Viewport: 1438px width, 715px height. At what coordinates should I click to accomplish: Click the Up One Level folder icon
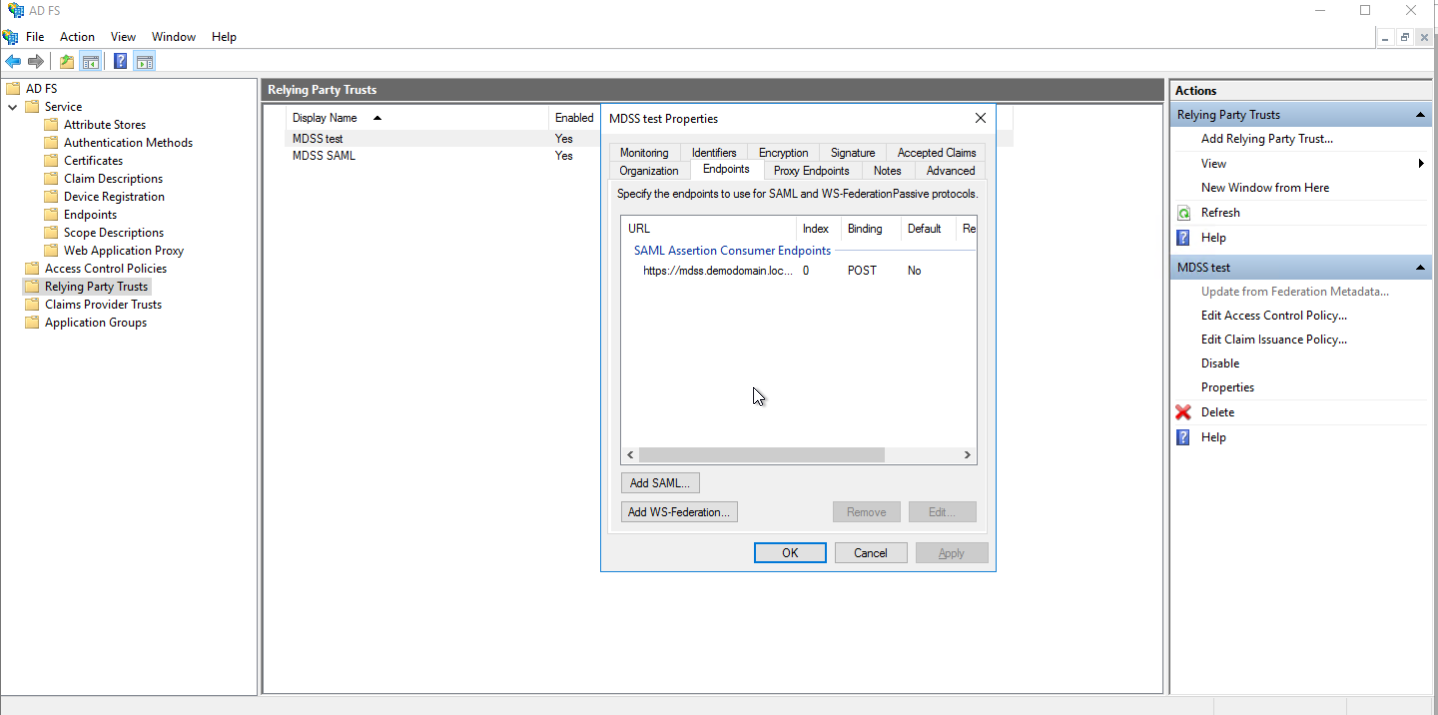coord(66,62)
